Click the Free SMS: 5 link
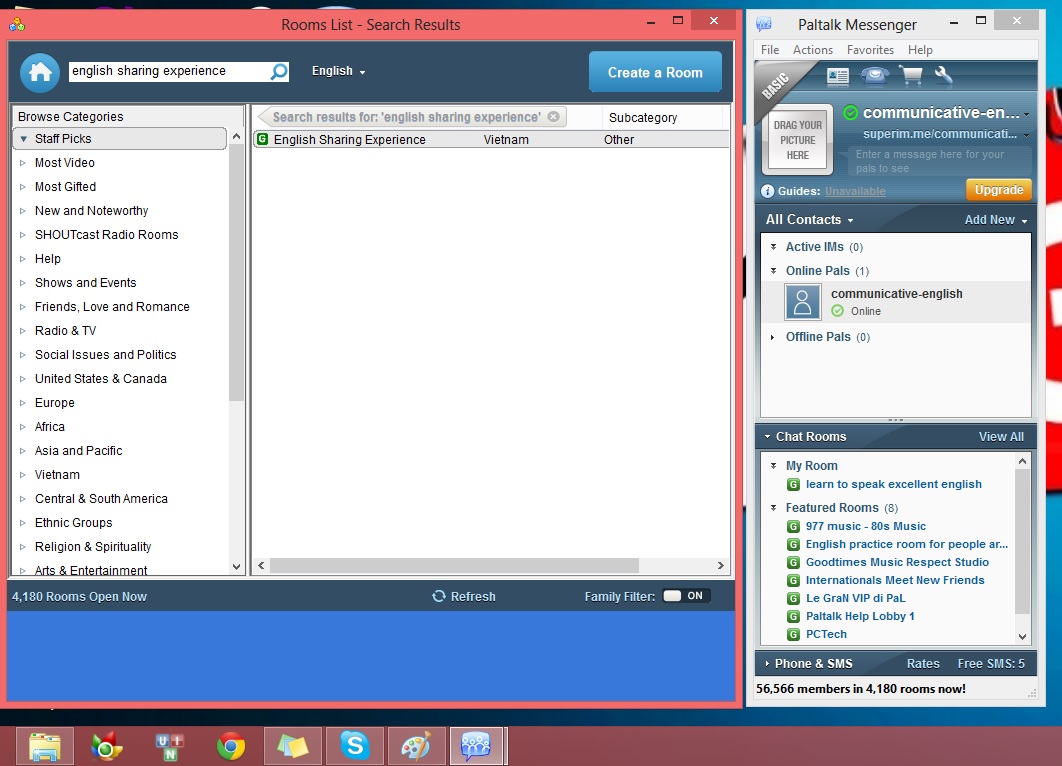Image resolution: width=1062 pixels, height=766 pixels. point(991,664)
